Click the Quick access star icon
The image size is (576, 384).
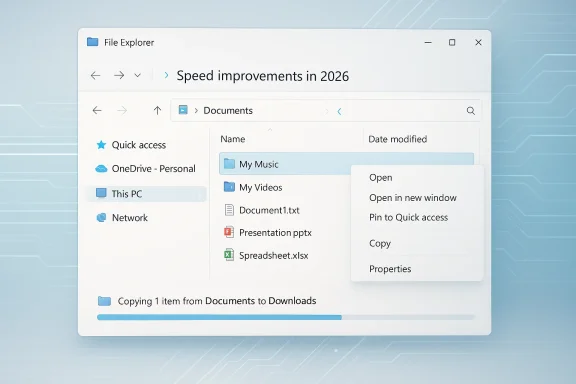(x=101, y=145)
